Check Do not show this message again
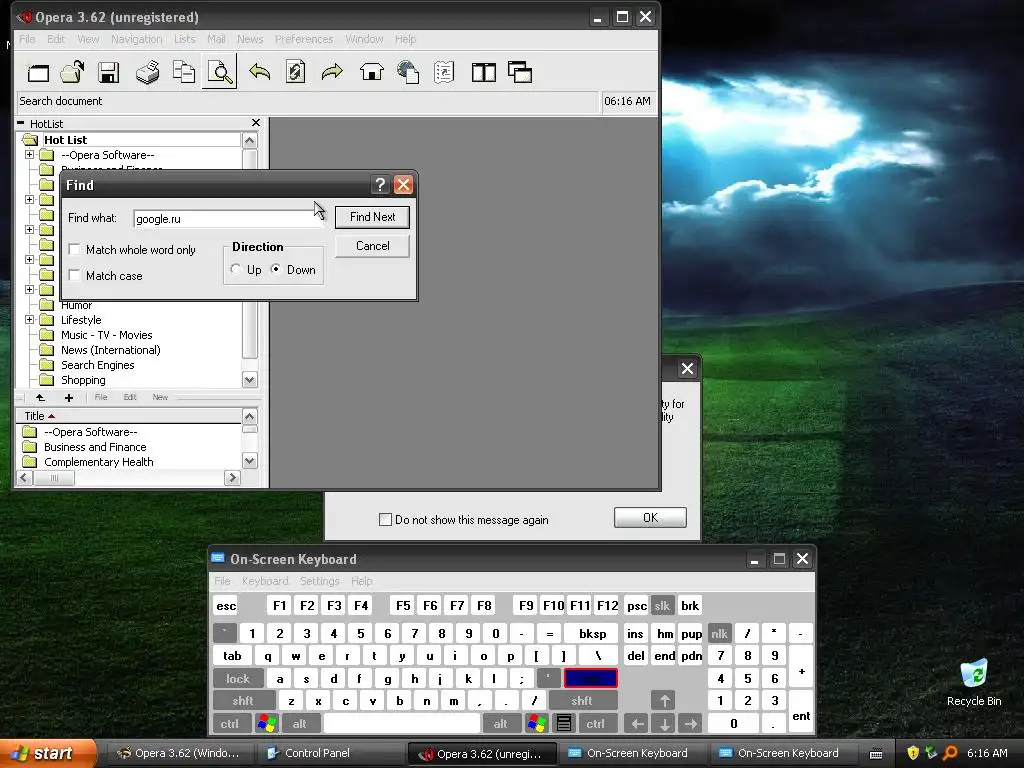 coord(385,520)
